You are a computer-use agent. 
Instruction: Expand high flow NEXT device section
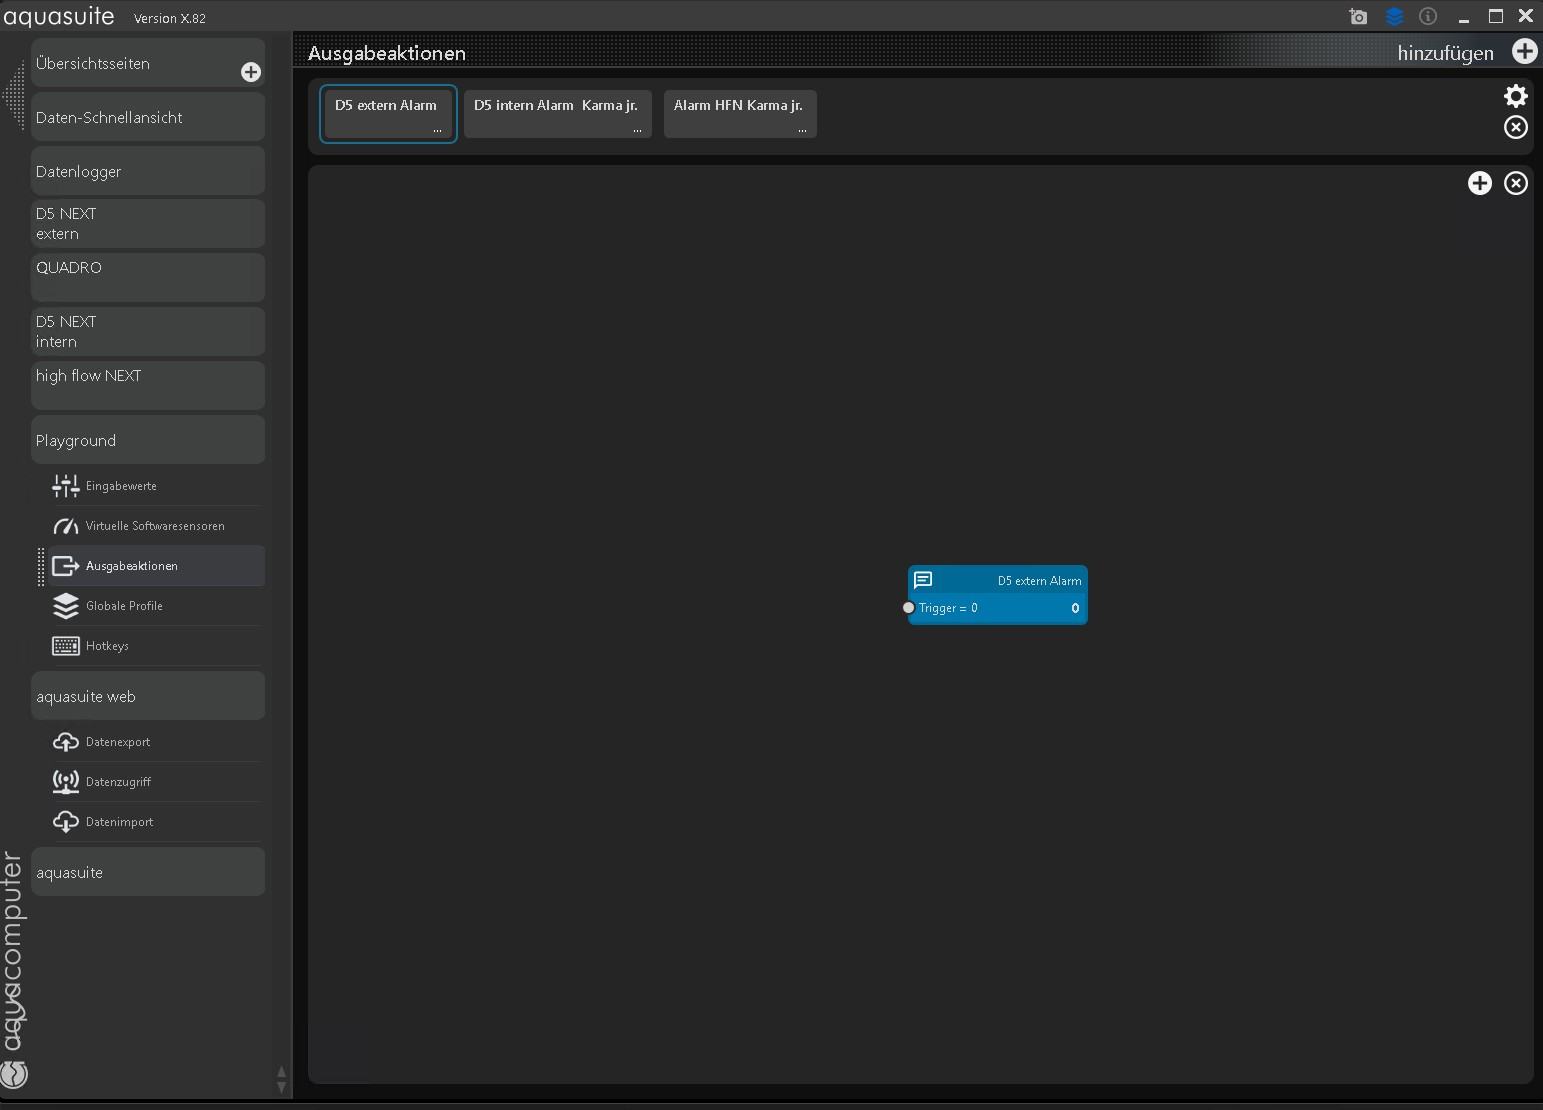click(148, 386)
